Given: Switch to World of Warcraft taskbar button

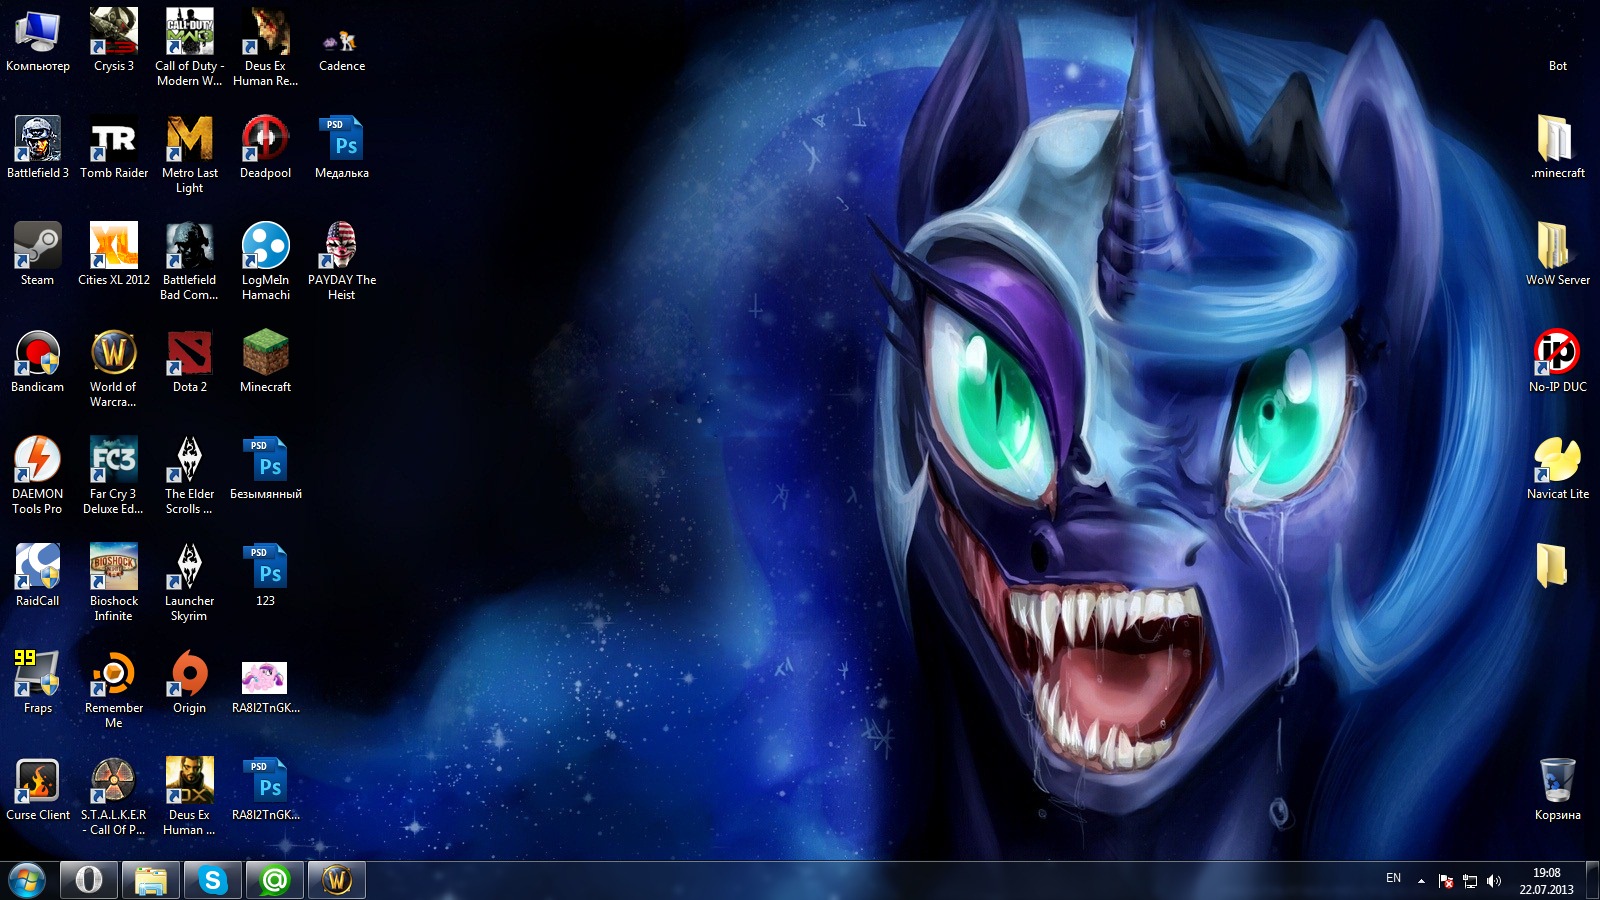Looking at the screenshot, I should [337, 880].
